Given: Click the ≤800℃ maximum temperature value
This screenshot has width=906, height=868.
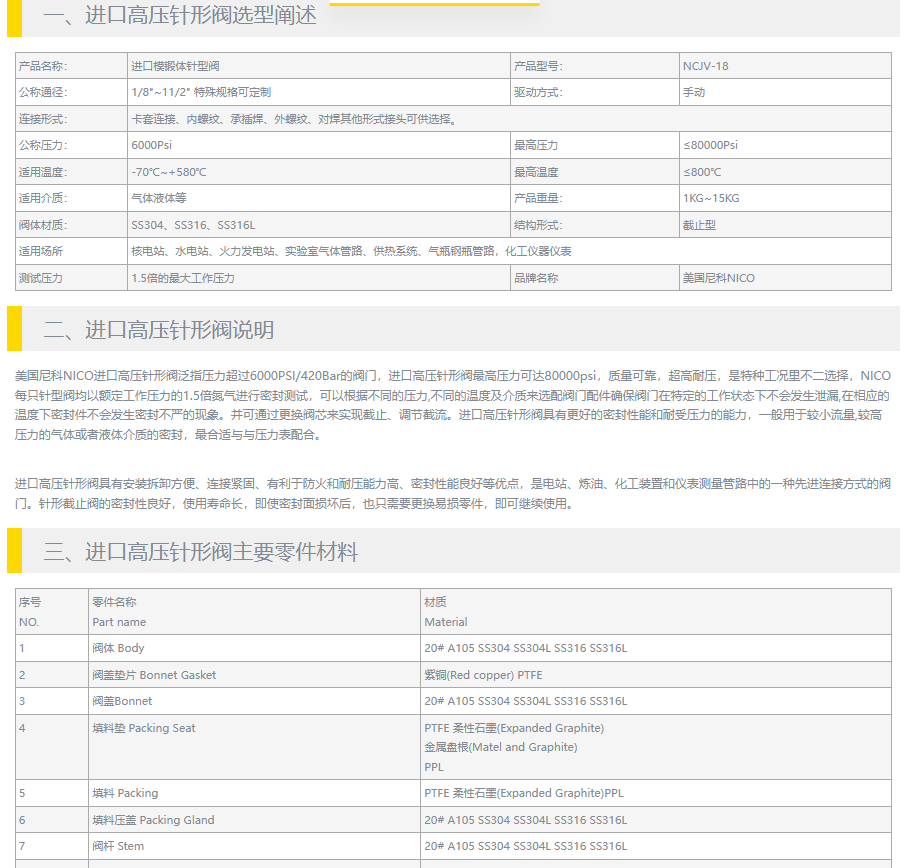Looking at the screenshot, I should [702, 172].
